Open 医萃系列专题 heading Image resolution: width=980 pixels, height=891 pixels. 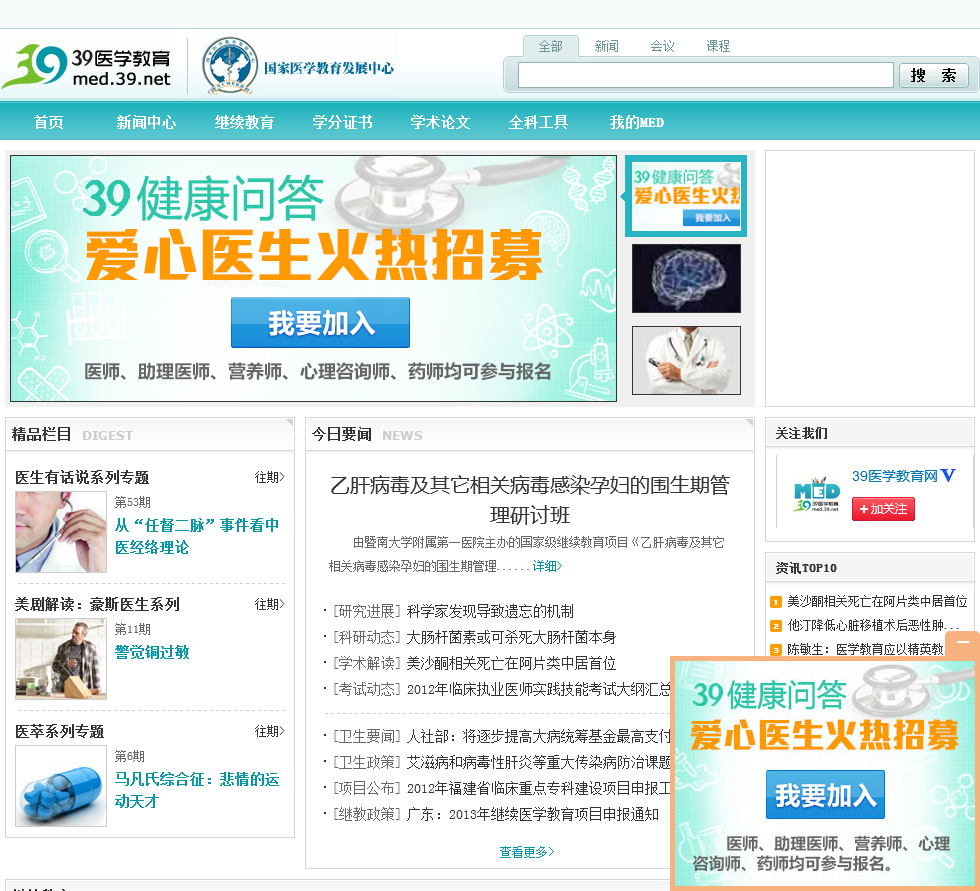tap(59, 731)
